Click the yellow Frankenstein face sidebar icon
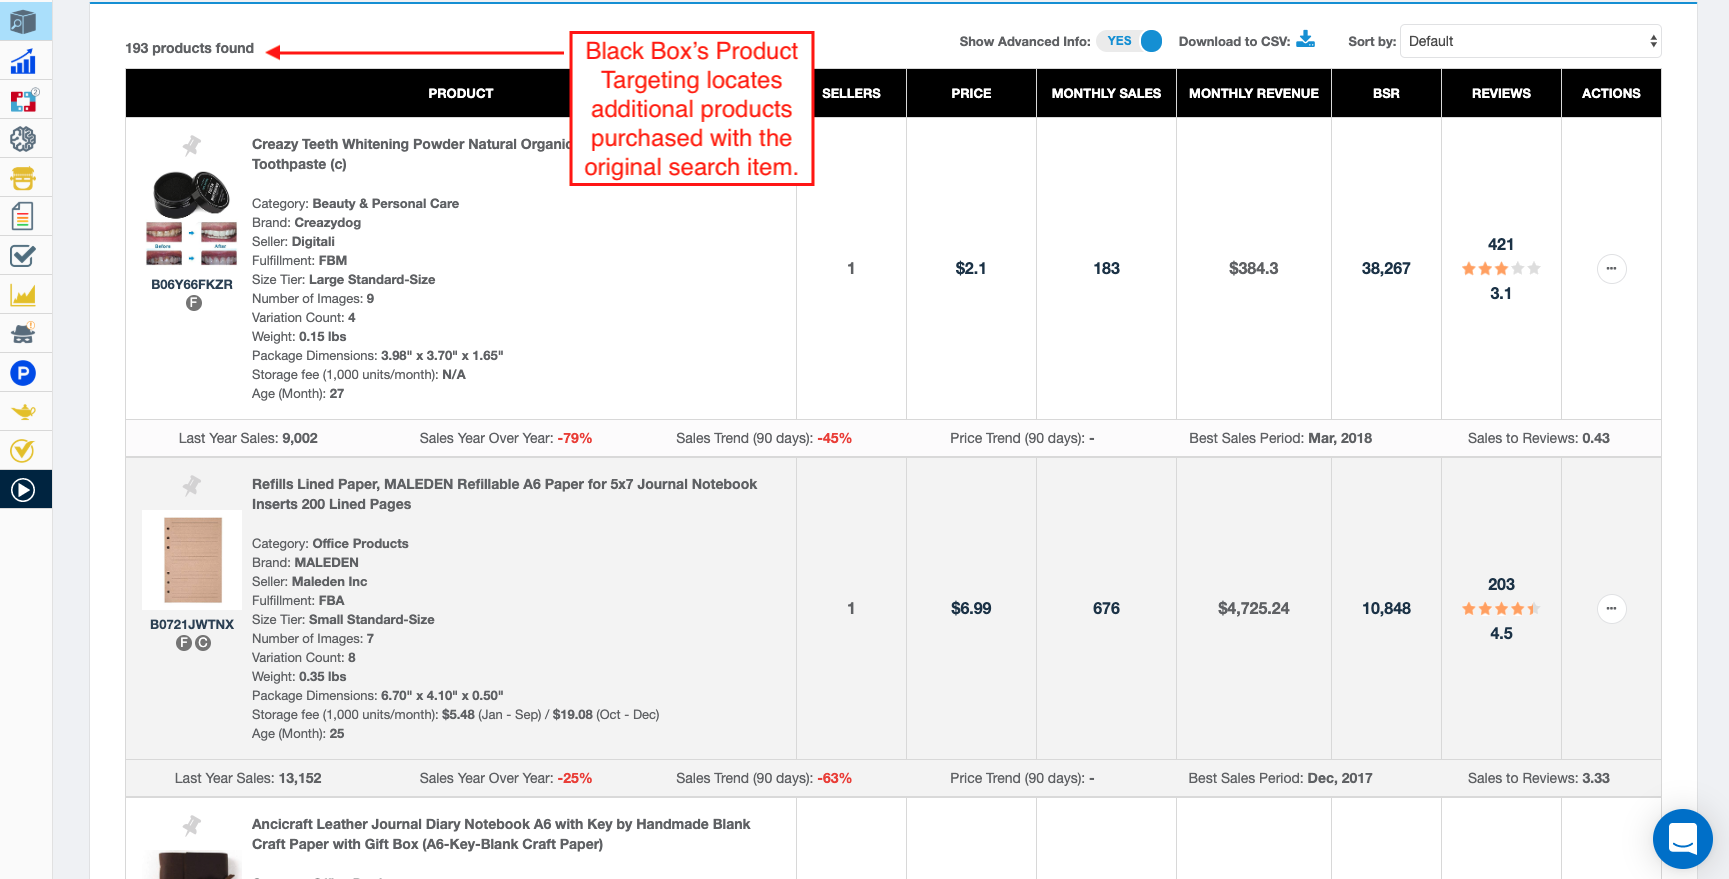 [x=23, y=178]
